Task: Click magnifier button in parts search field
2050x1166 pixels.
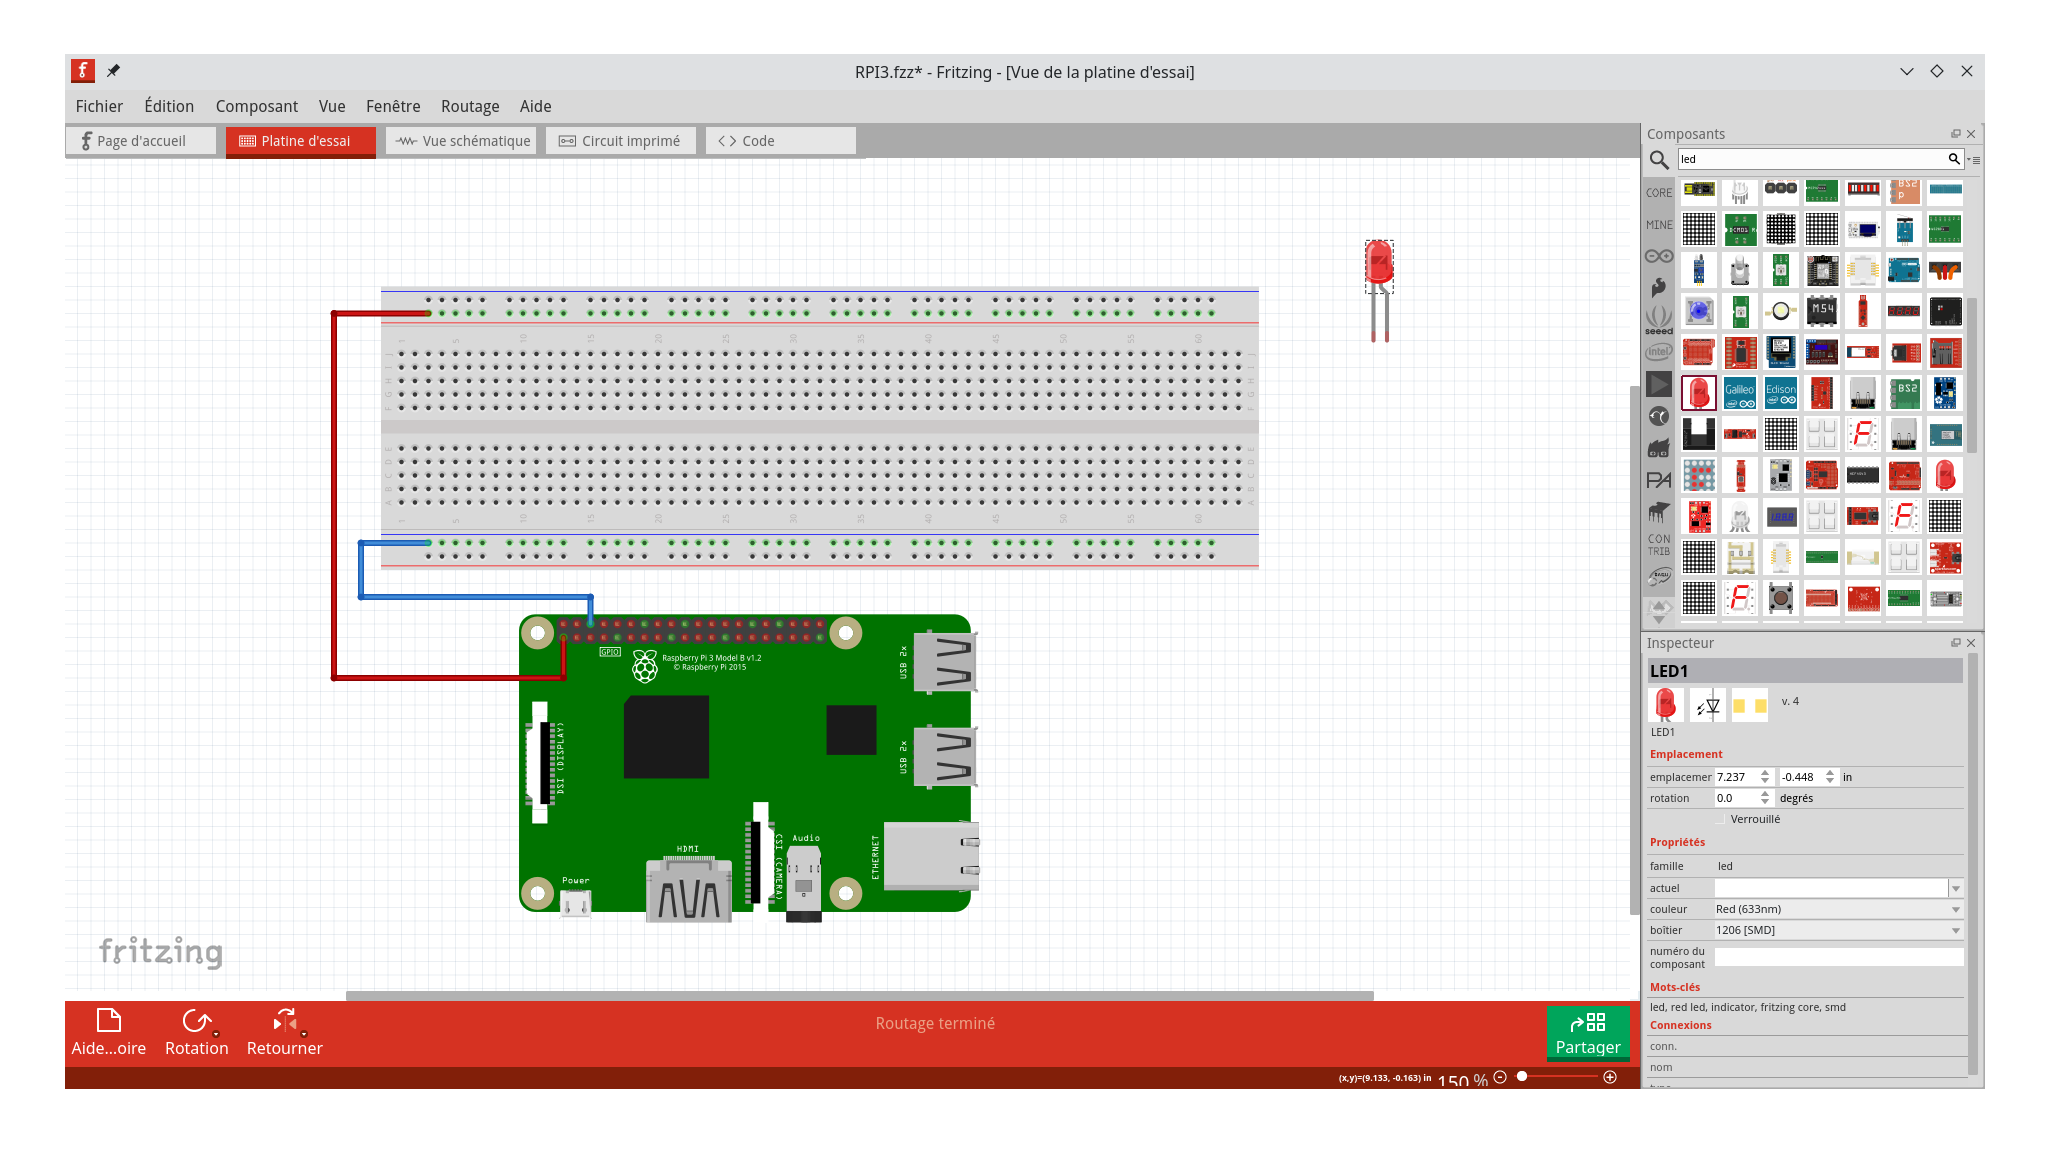Action: 1953,159
